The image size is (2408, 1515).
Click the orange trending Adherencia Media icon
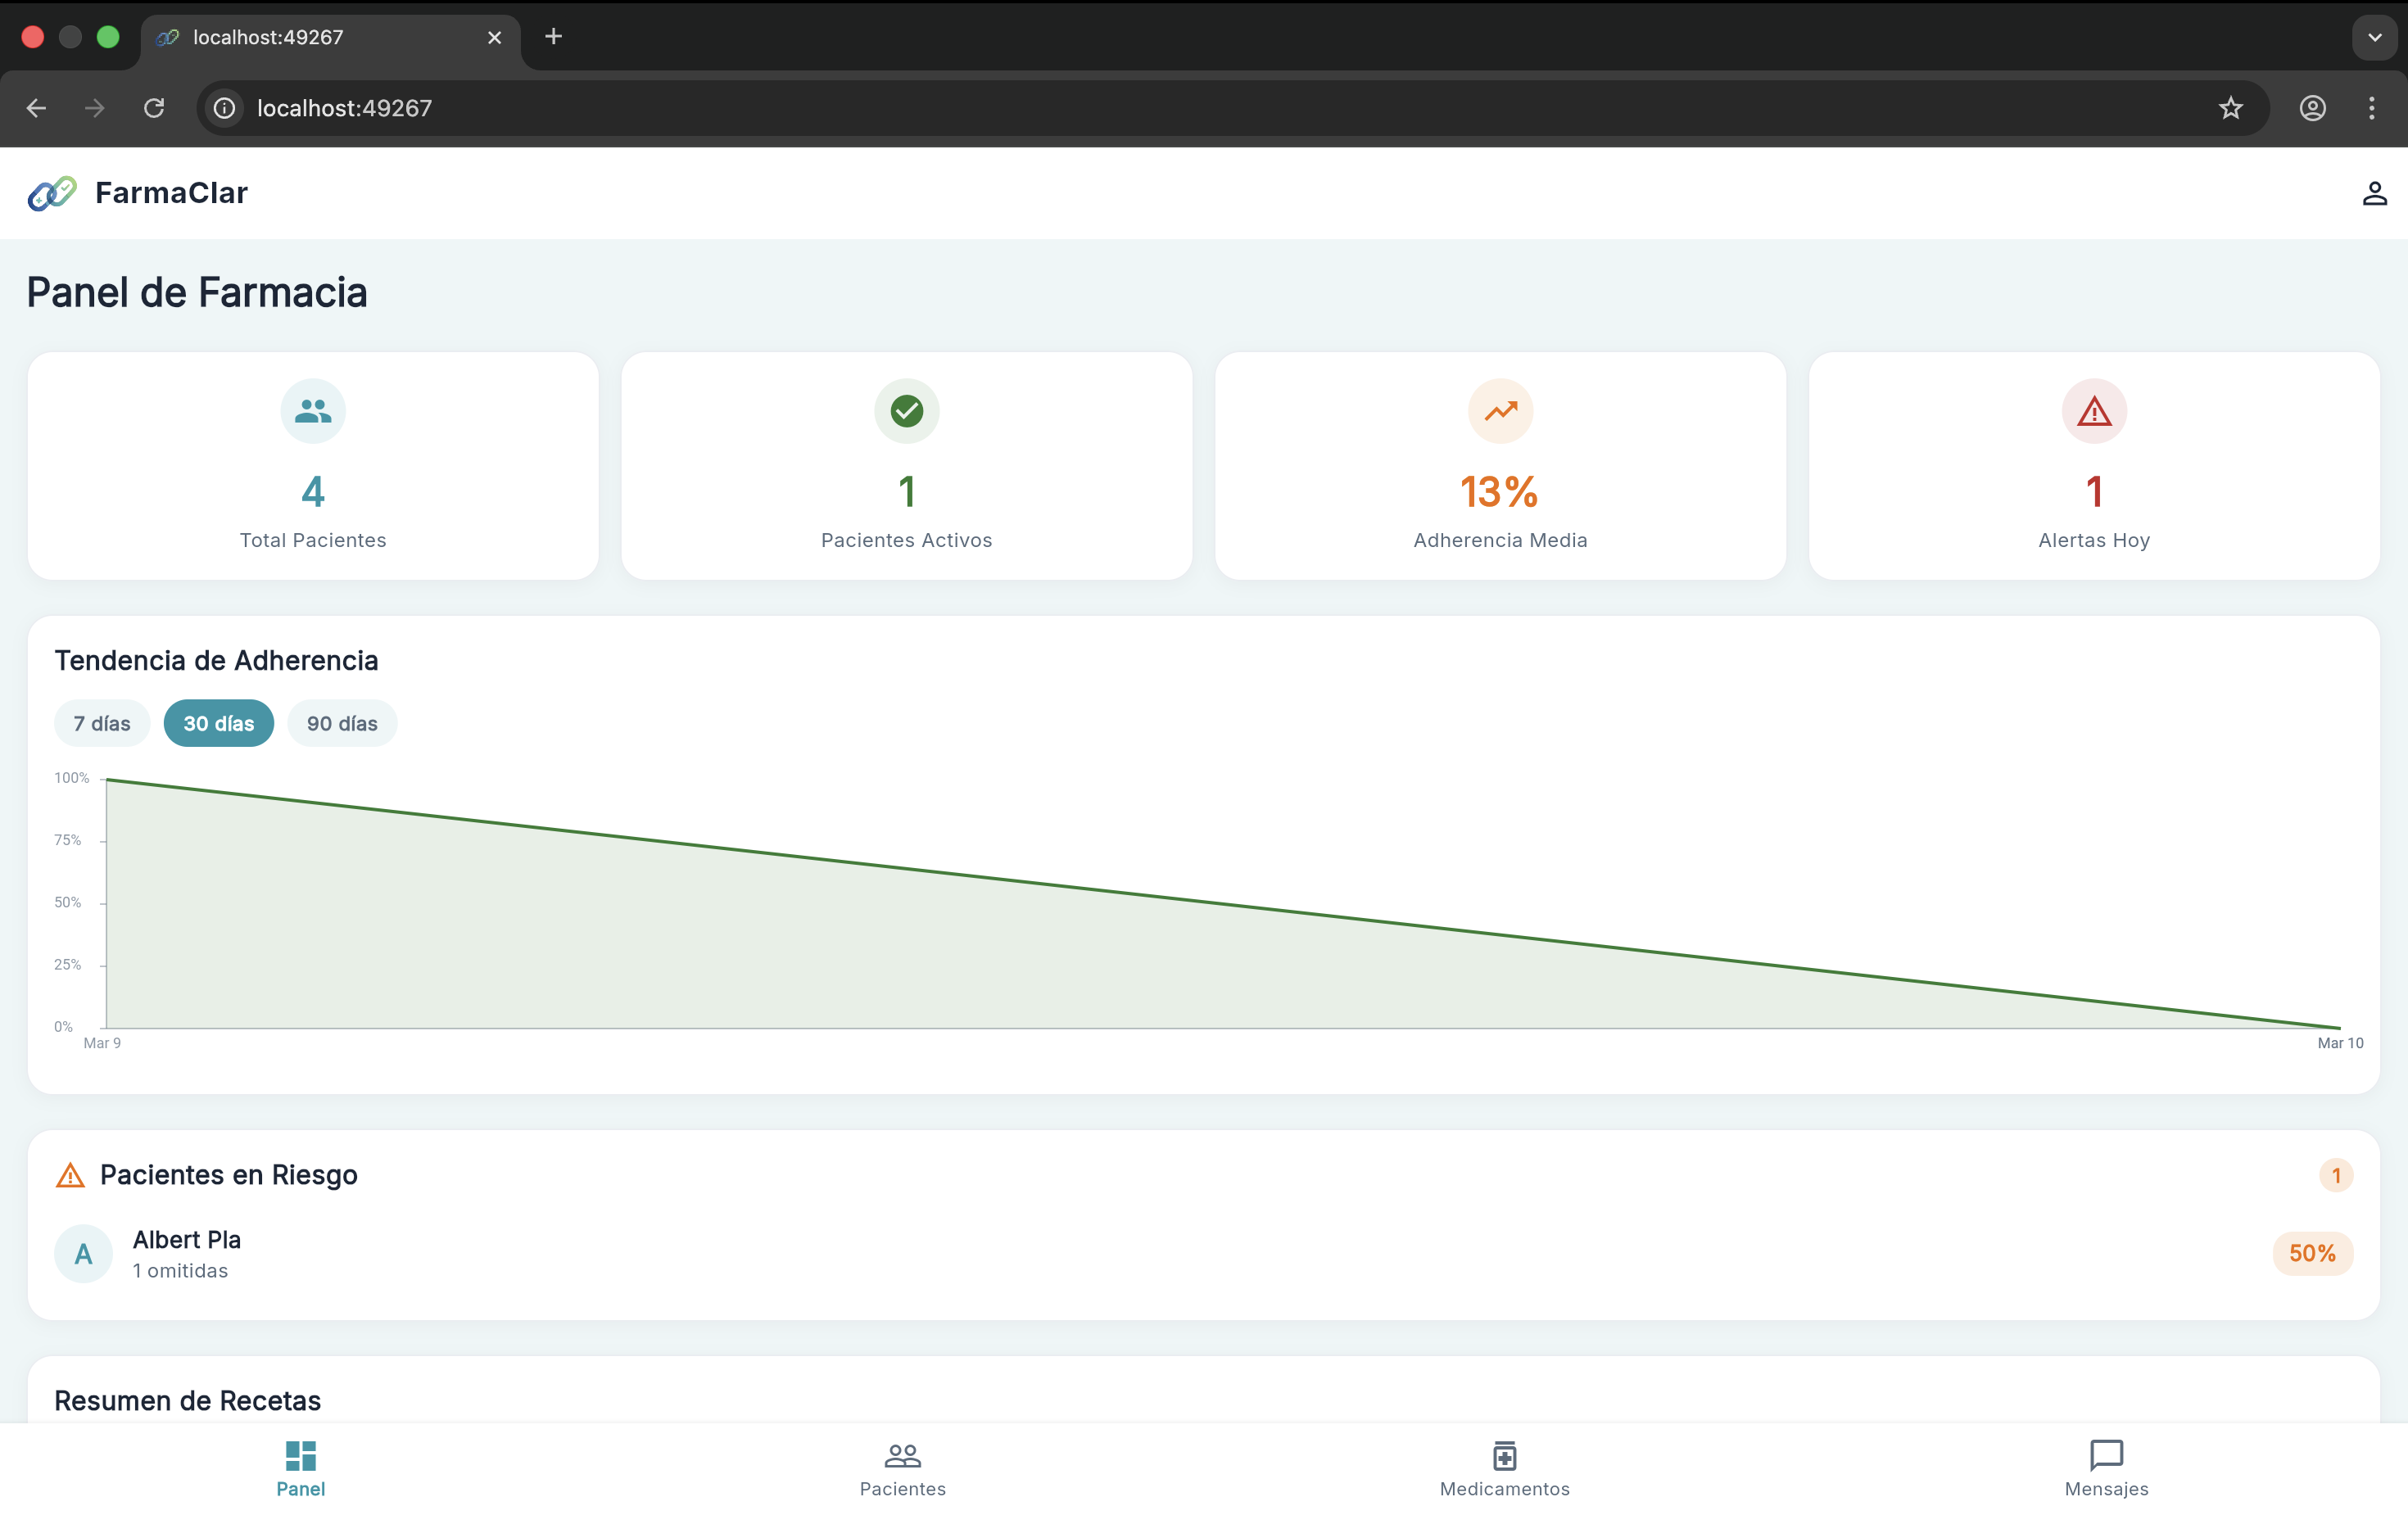[1500, 411]
